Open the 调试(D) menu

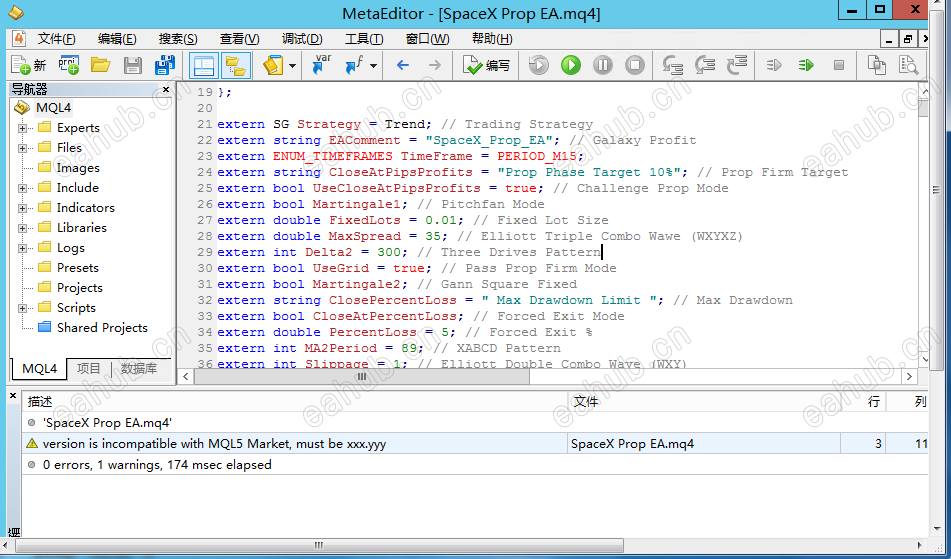[301, 39]
